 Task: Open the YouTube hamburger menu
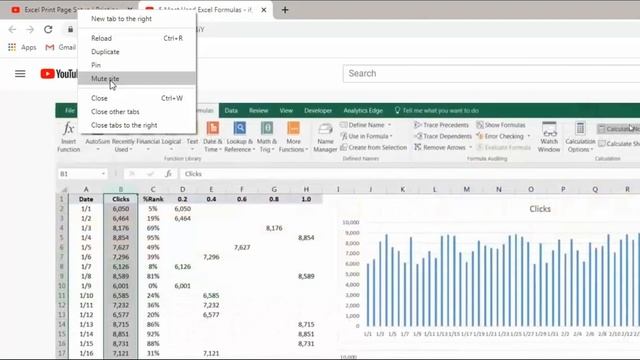coord(20,74)
